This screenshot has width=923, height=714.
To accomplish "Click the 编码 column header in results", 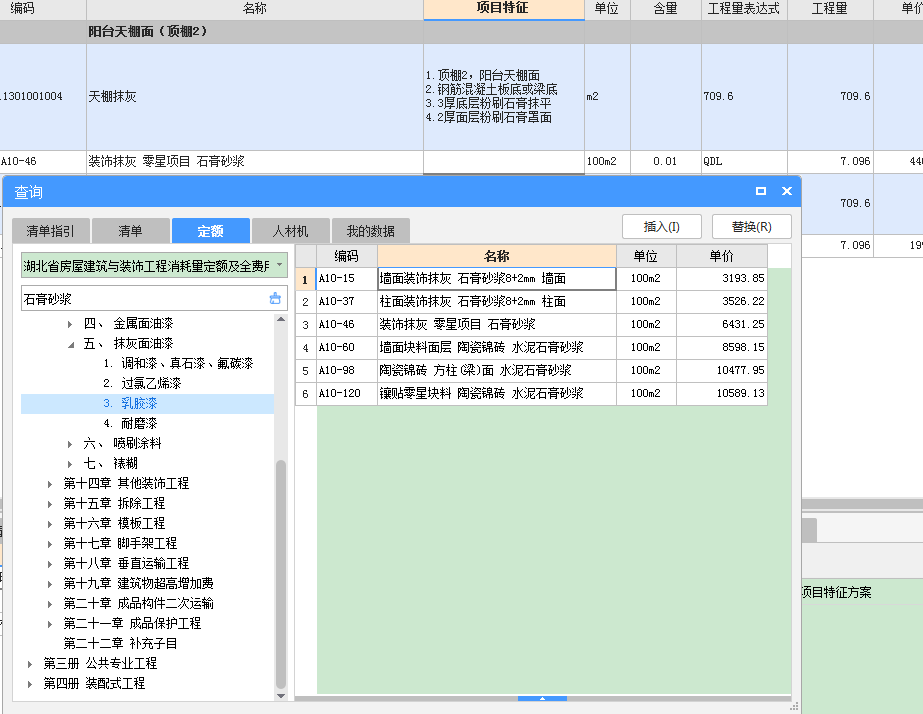I will [x=347, y=256].
